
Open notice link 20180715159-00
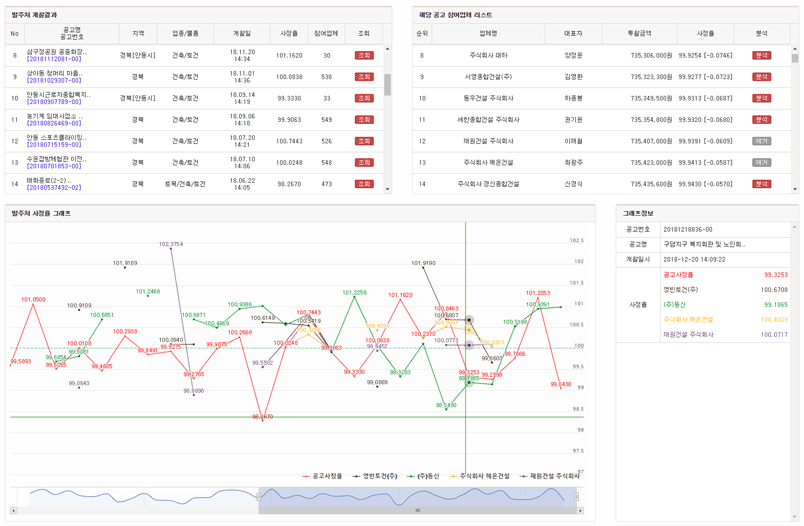[54, 145]
